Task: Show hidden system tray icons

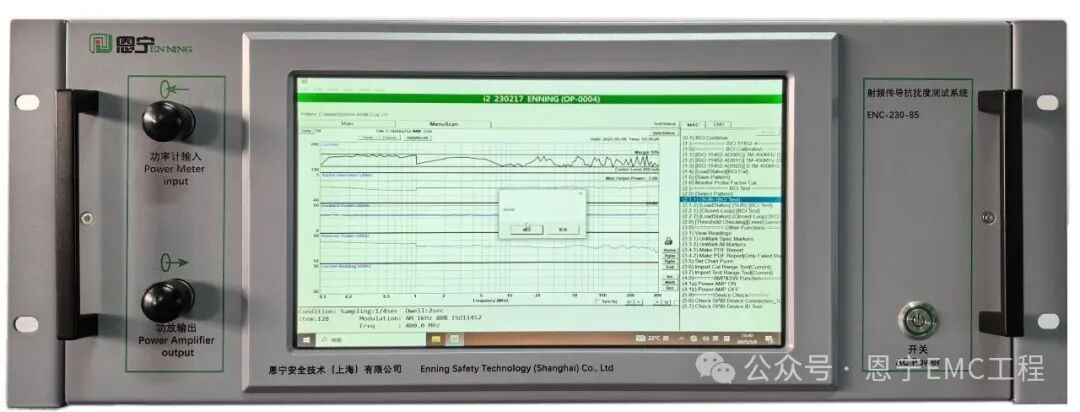Action: click(682, 340)
